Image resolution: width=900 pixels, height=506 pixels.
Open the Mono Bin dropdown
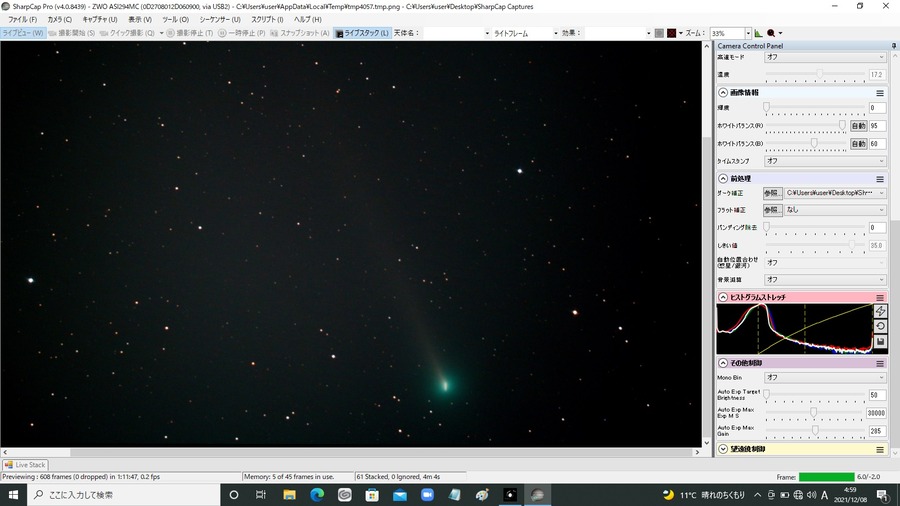click(x=825, y=377)
